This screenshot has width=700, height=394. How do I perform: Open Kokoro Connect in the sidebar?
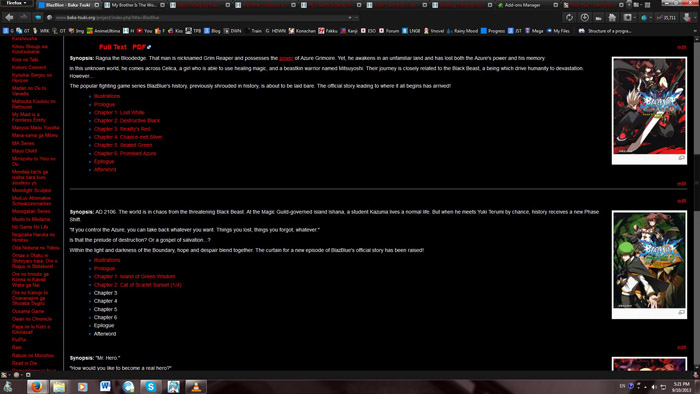(29, 67)
